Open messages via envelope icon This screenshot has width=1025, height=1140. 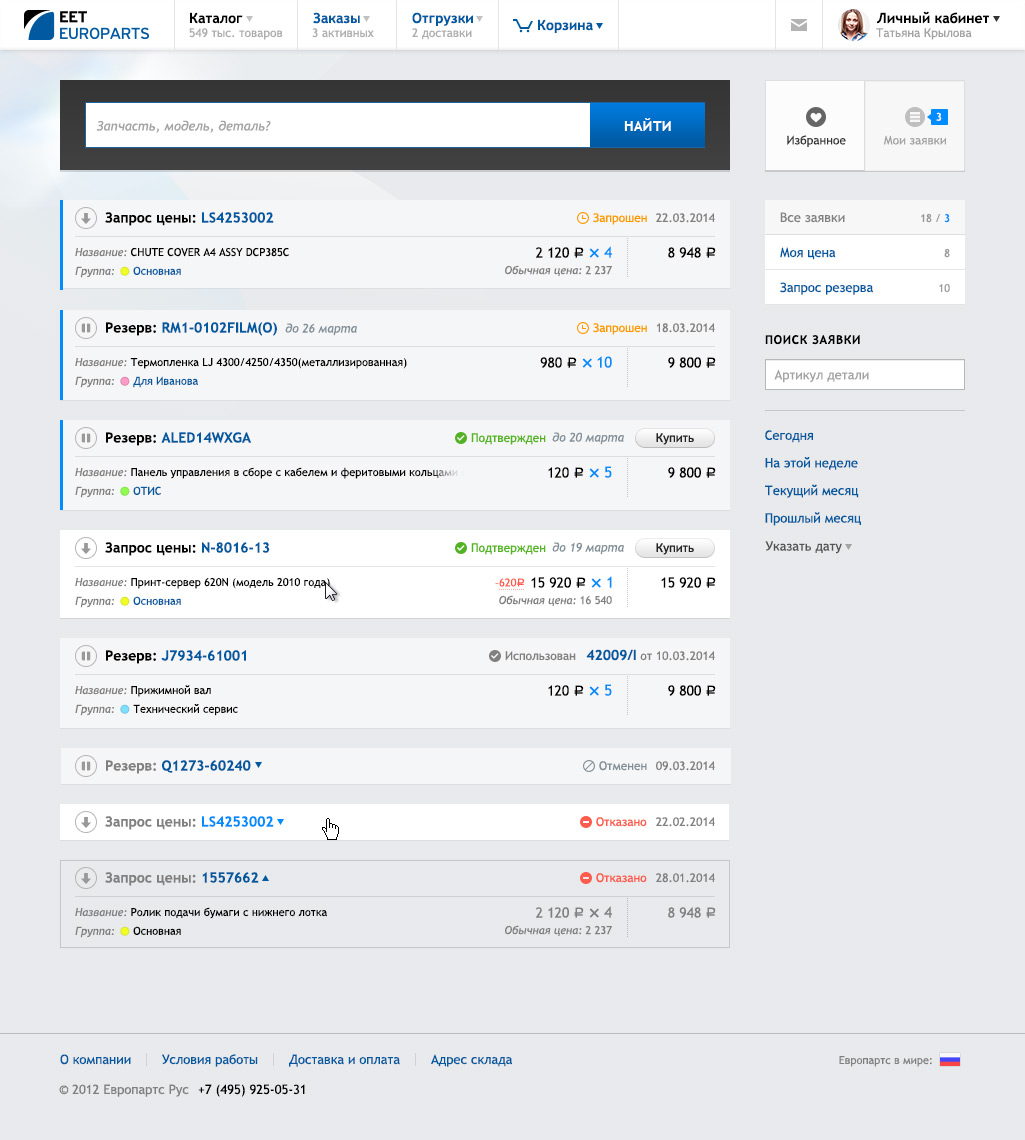(798, 25)
